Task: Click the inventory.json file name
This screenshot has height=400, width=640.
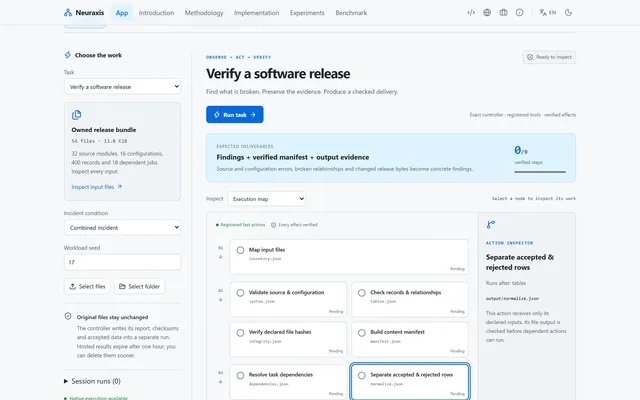Action: click(265, 259)
